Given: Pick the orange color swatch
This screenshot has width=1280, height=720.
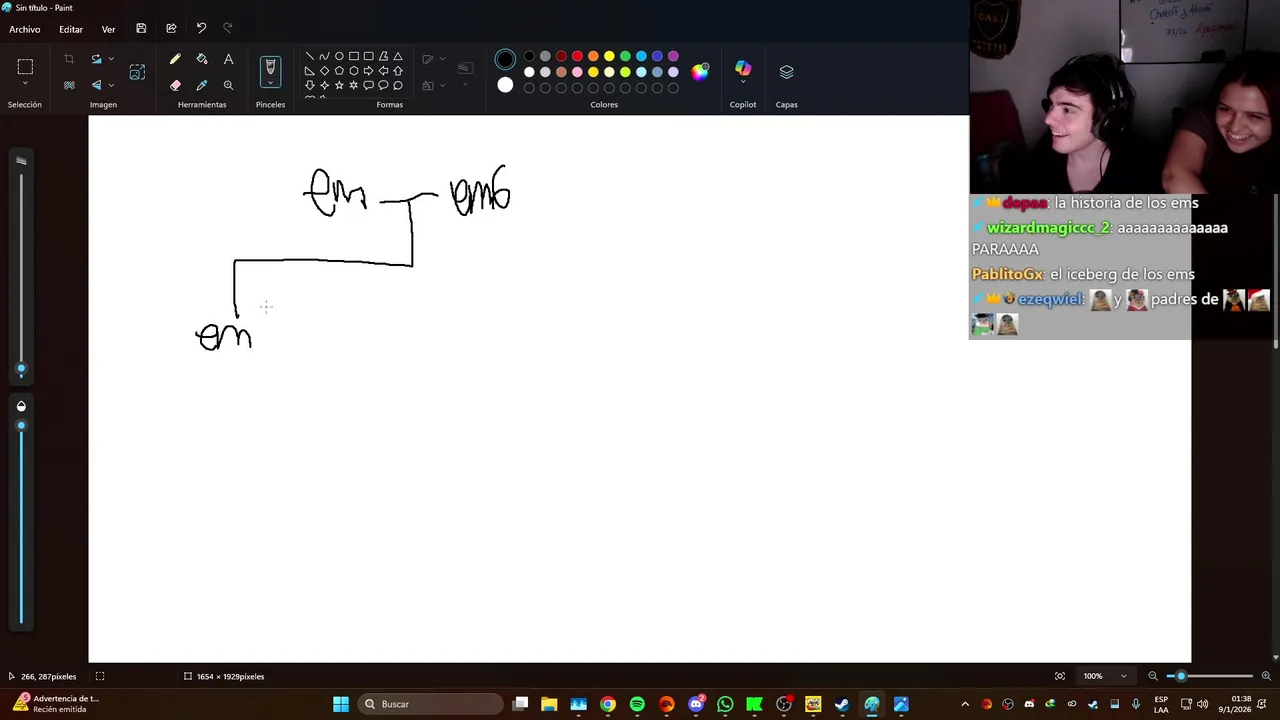Looking at the screenshot, I should tap(593, 56).
